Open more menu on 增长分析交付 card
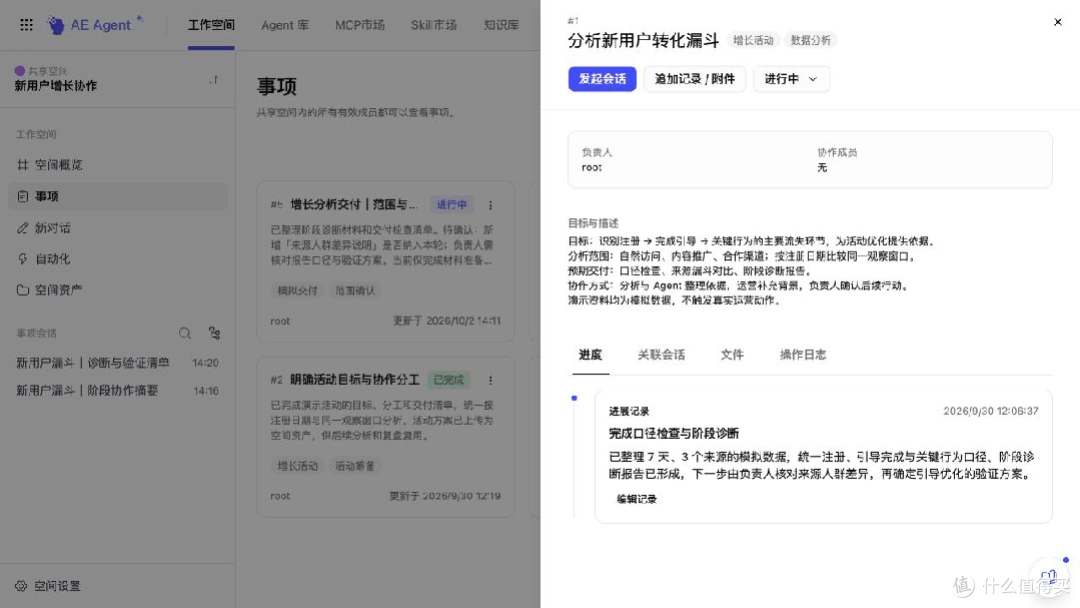The height and width of the screenshot is (608, 1080). pos(490,205)
